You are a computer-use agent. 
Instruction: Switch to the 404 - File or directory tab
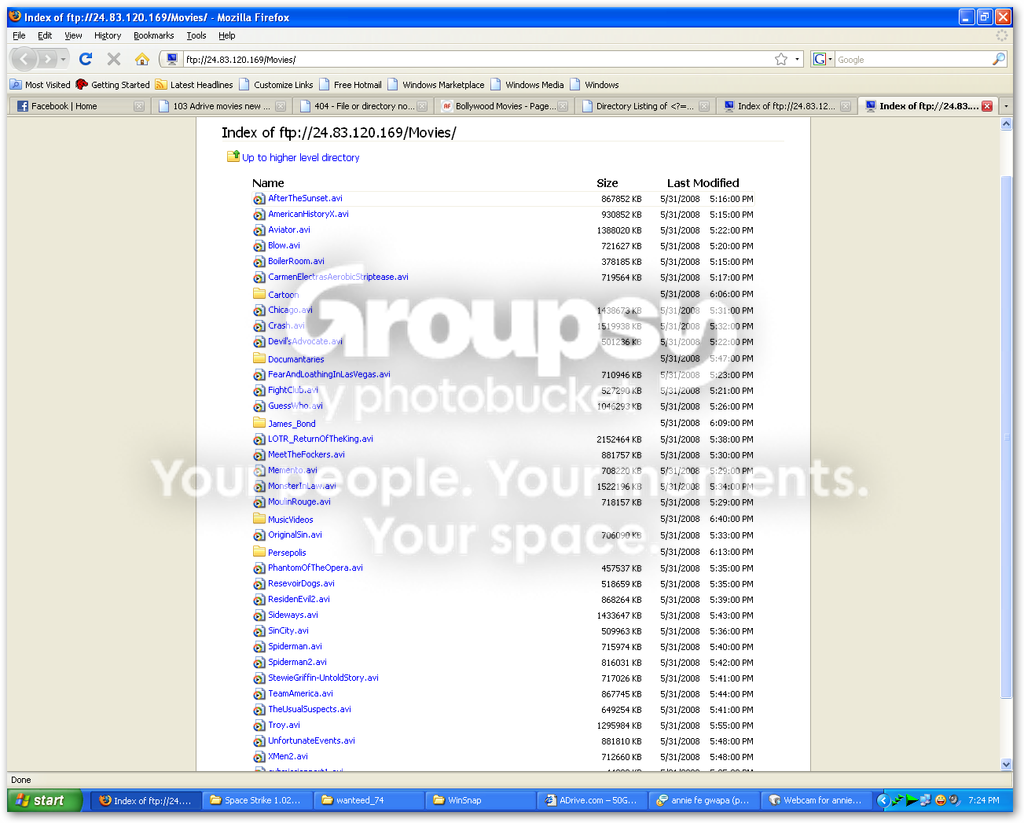(363, 106)
